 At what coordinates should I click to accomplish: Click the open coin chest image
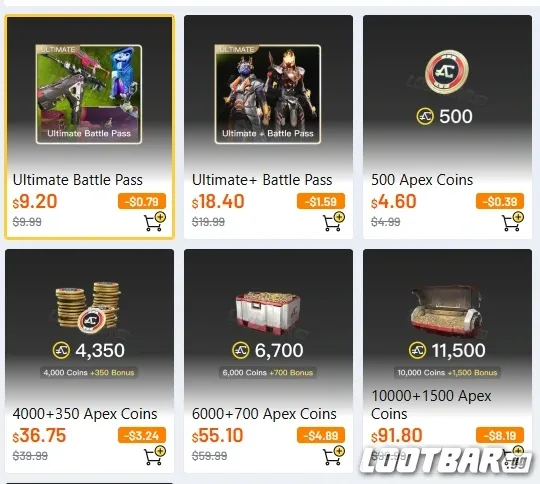(447, 309)
